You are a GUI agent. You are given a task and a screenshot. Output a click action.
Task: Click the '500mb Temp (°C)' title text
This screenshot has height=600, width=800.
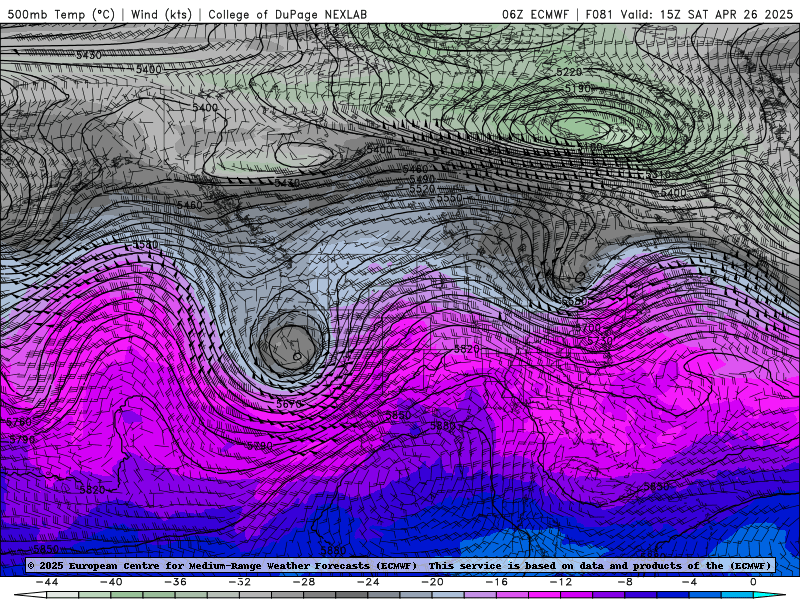coord(61,14)
